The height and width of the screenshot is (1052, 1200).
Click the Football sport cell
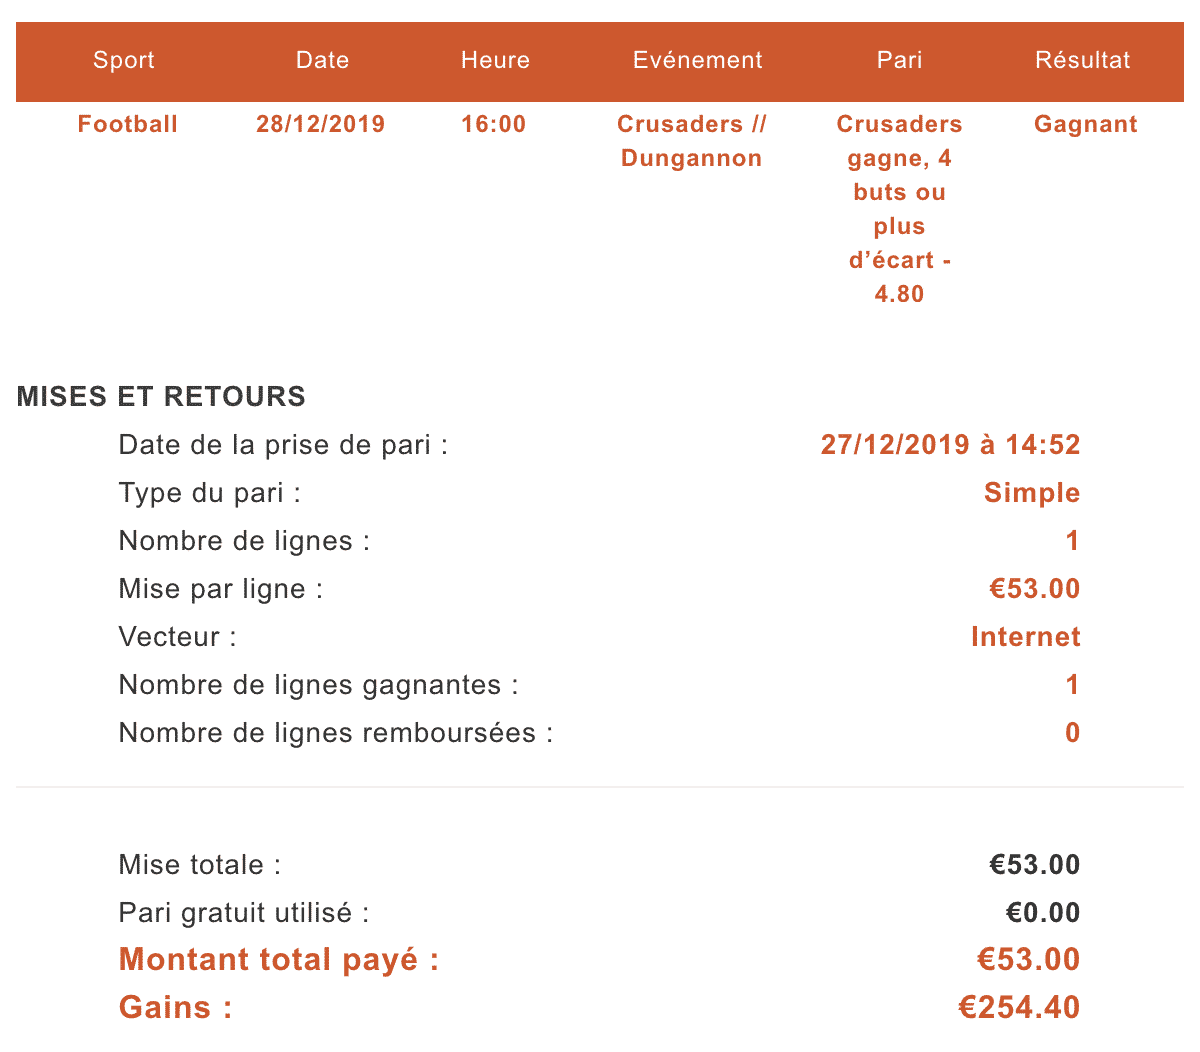(x=128, y=124)
